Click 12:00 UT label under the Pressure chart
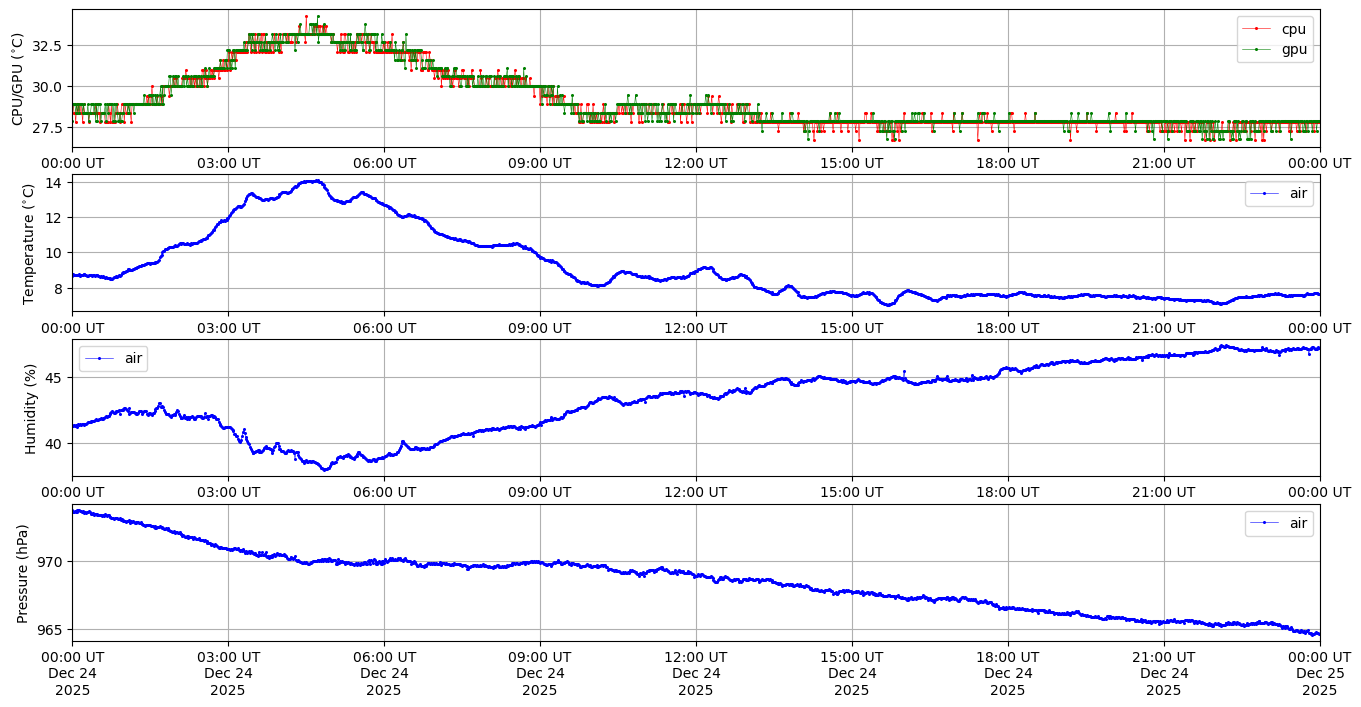Viewport: 1361px width, 707px height. click(x=695, y=656)
